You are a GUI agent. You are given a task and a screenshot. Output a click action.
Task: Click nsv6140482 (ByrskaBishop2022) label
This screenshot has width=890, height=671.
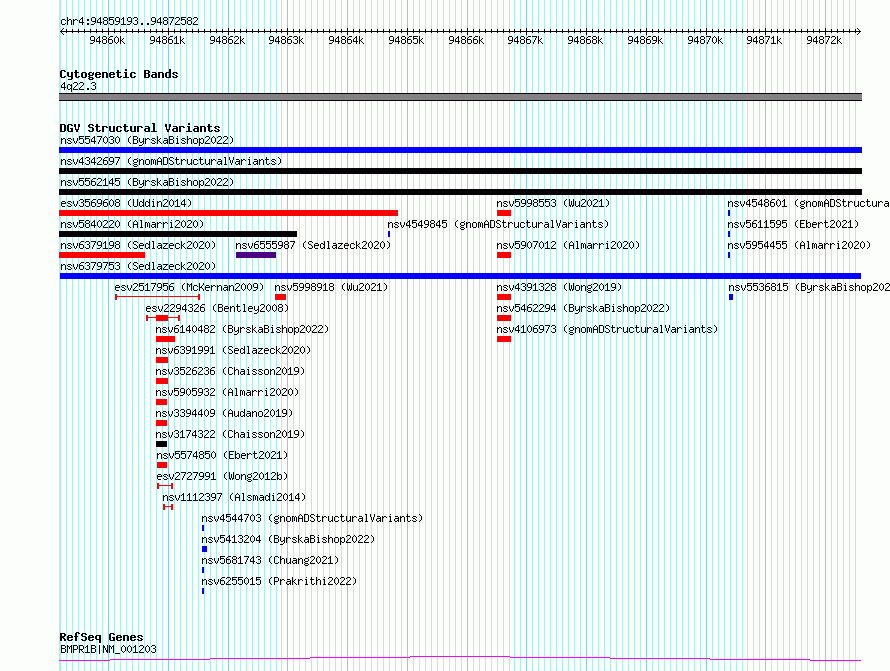[x=242, y=329]
